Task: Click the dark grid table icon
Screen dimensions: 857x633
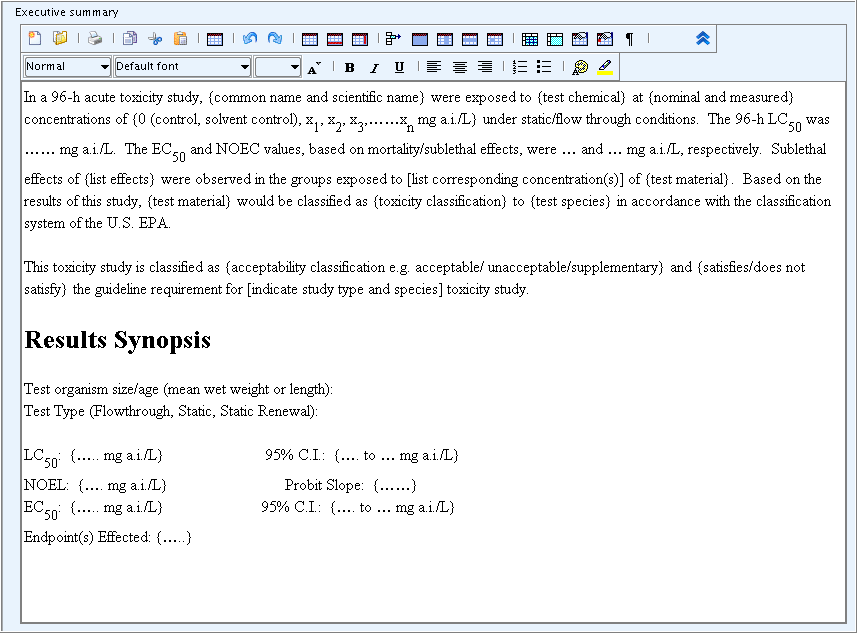Action: (x=530, y=39)
